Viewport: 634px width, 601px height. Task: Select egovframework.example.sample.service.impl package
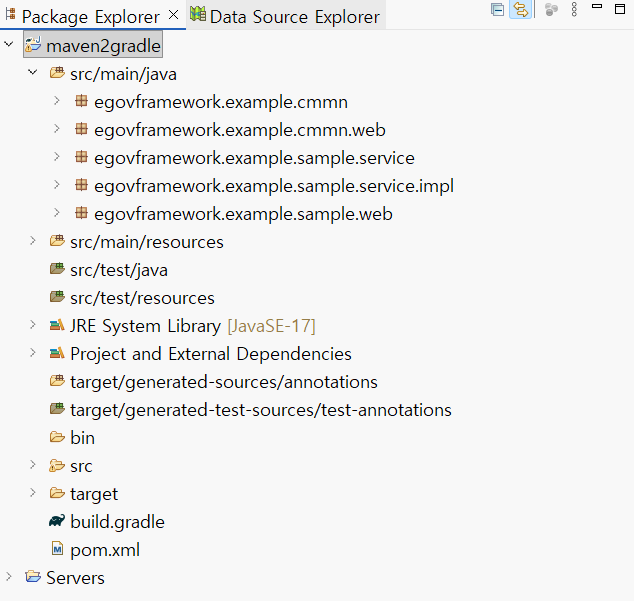pyautogui.click(x=274, y=185)
